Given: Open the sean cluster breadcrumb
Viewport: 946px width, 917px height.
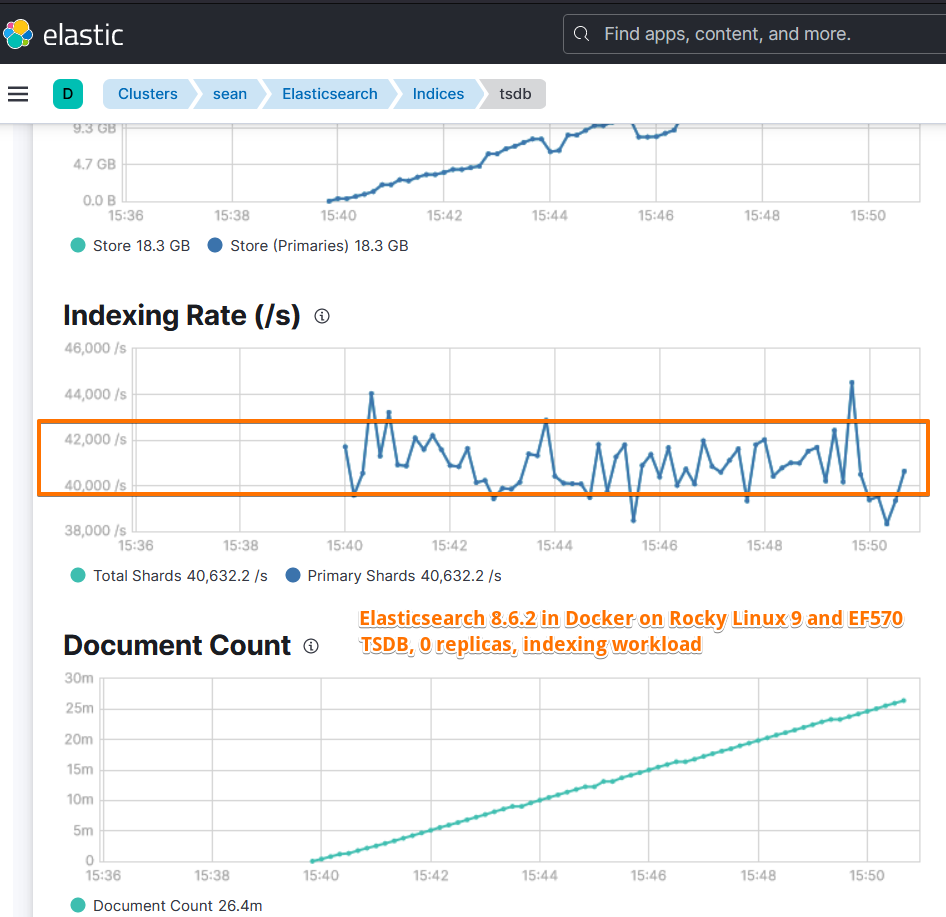Looking at the screenshot, I should tap(230, 94).
